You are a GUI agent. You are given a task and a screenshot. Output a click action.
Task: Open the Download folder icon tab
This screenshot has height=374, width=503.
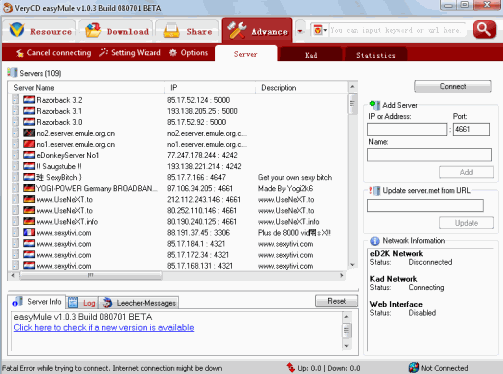pos(93,30)
